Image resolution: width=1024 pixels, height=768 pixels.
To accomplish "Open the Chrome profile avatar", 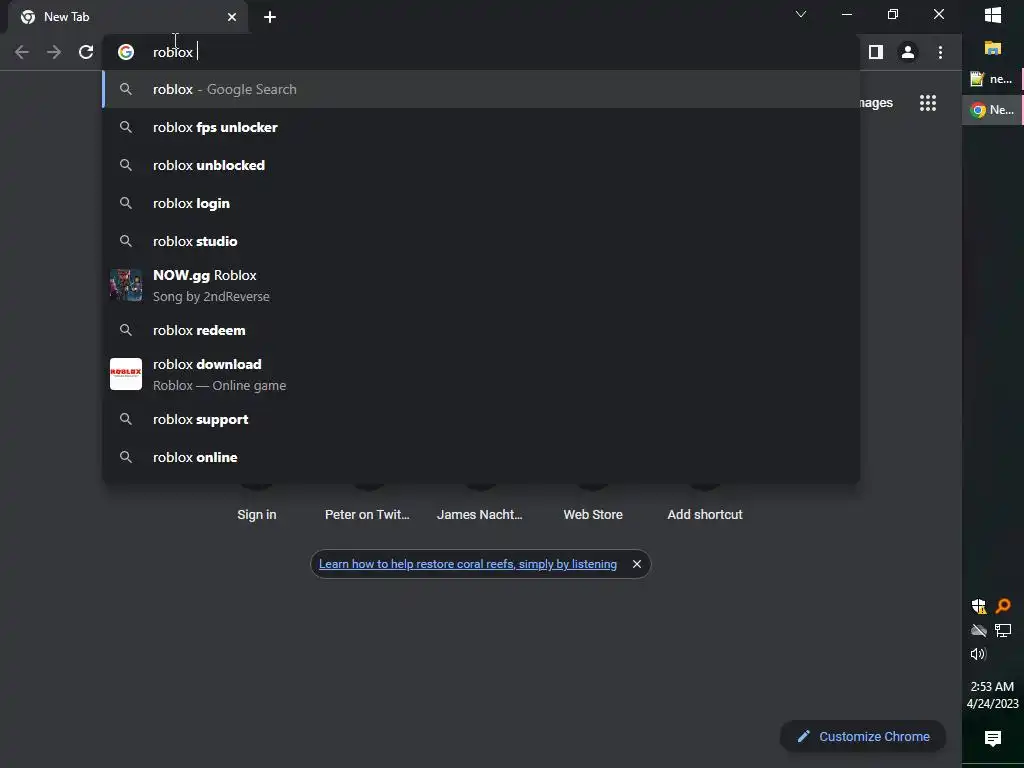I will (908, 52).
